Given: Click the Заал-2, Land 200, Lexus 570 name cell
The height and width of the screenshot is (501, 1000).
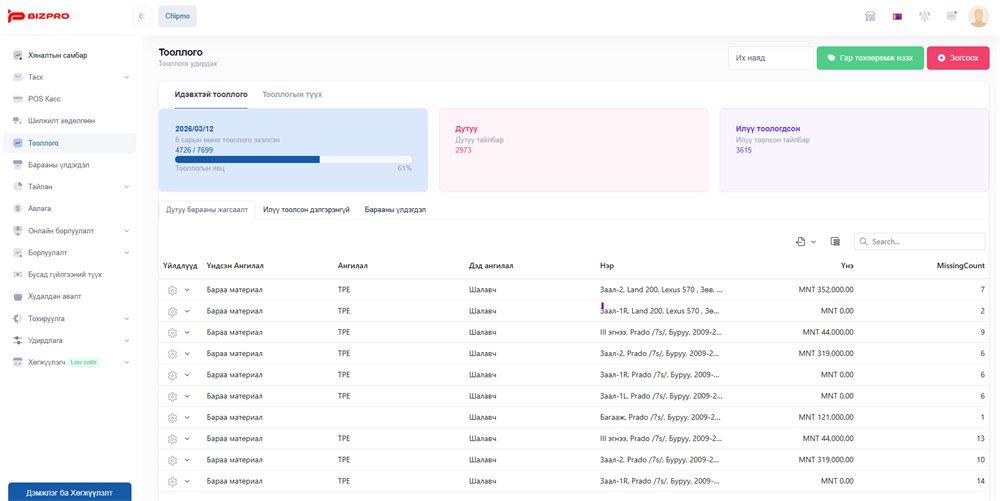Looking at the screenshot, I should click(x=661, y=290).
